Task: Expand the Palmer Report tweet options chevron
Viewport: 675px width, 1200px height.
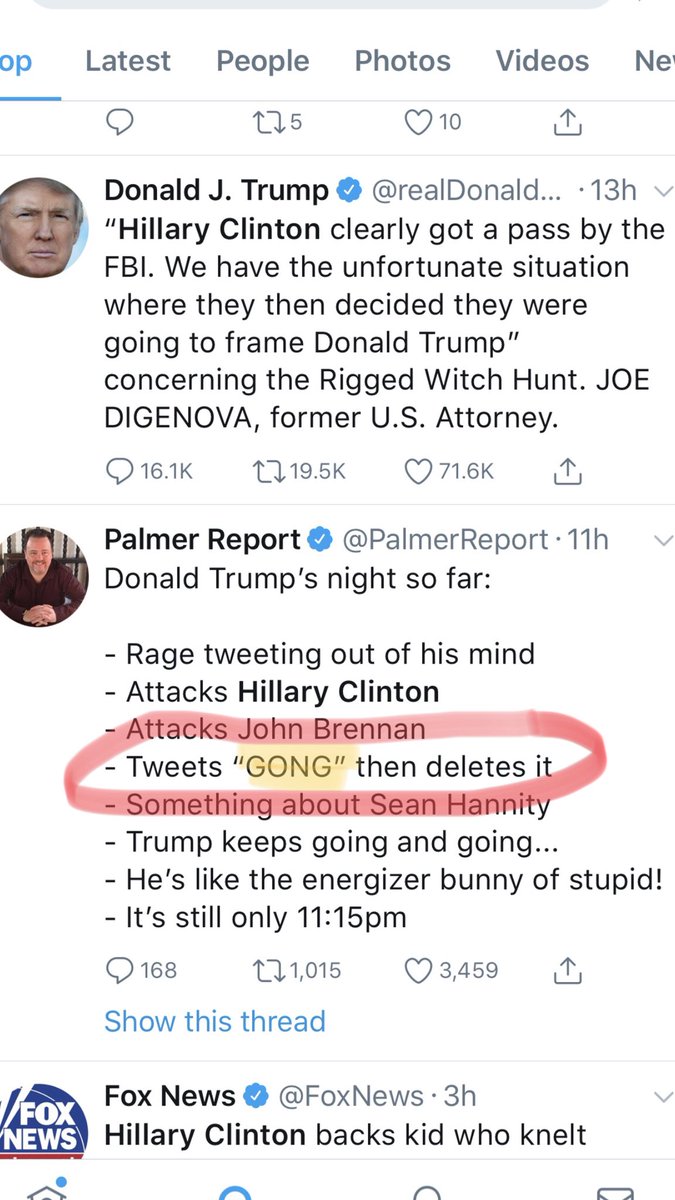Action: point(661,541)
